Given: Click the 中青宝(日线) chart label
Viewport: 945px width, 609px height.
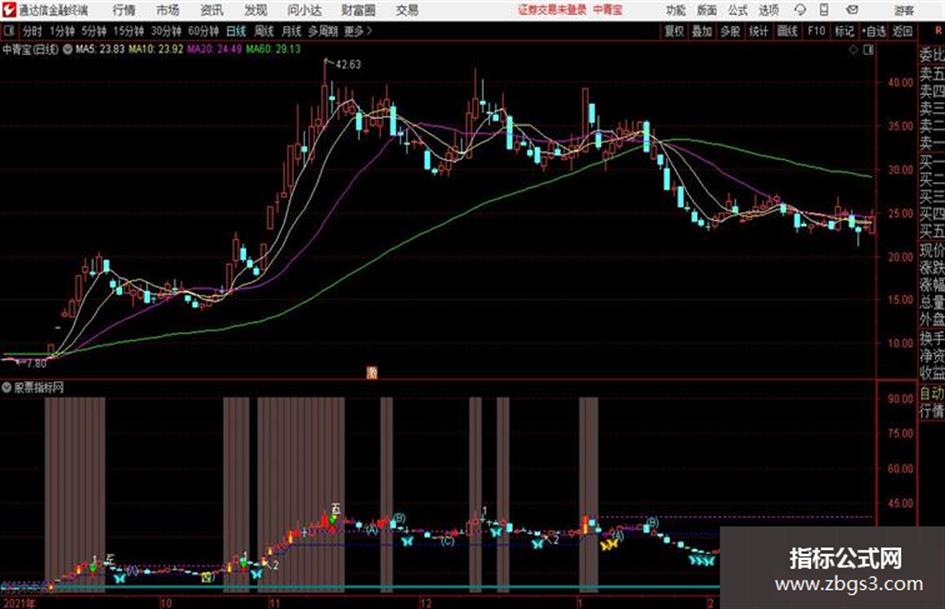Looking at the screenshot, I should click(31, 49).
